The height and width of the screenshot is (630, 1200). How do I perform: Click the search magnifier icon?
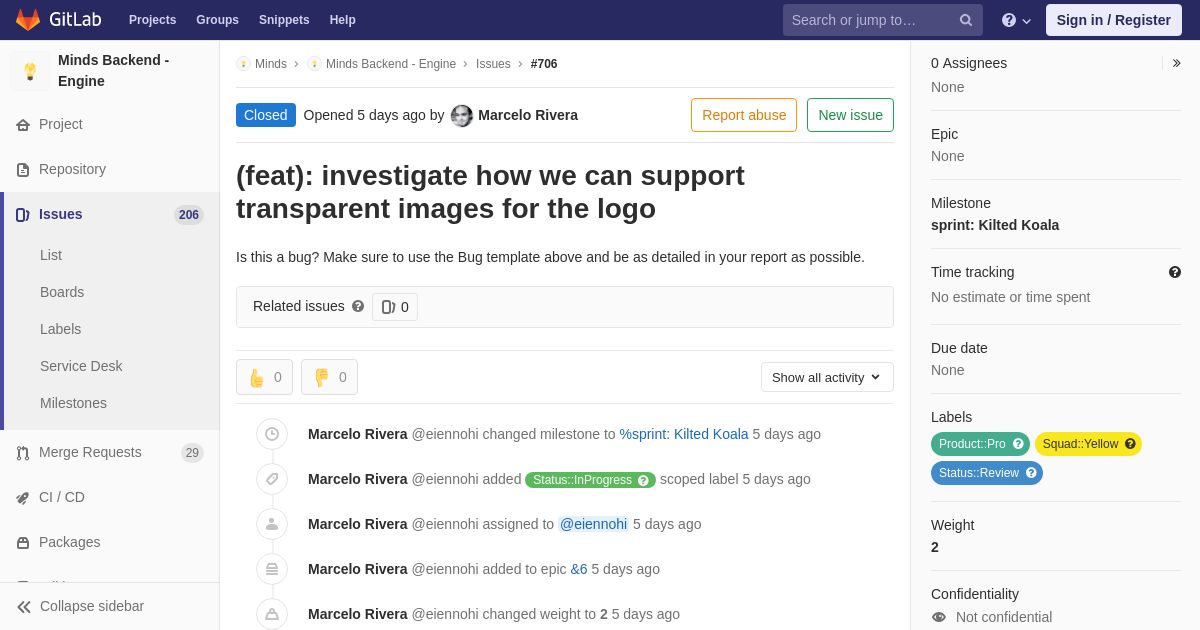966,20
